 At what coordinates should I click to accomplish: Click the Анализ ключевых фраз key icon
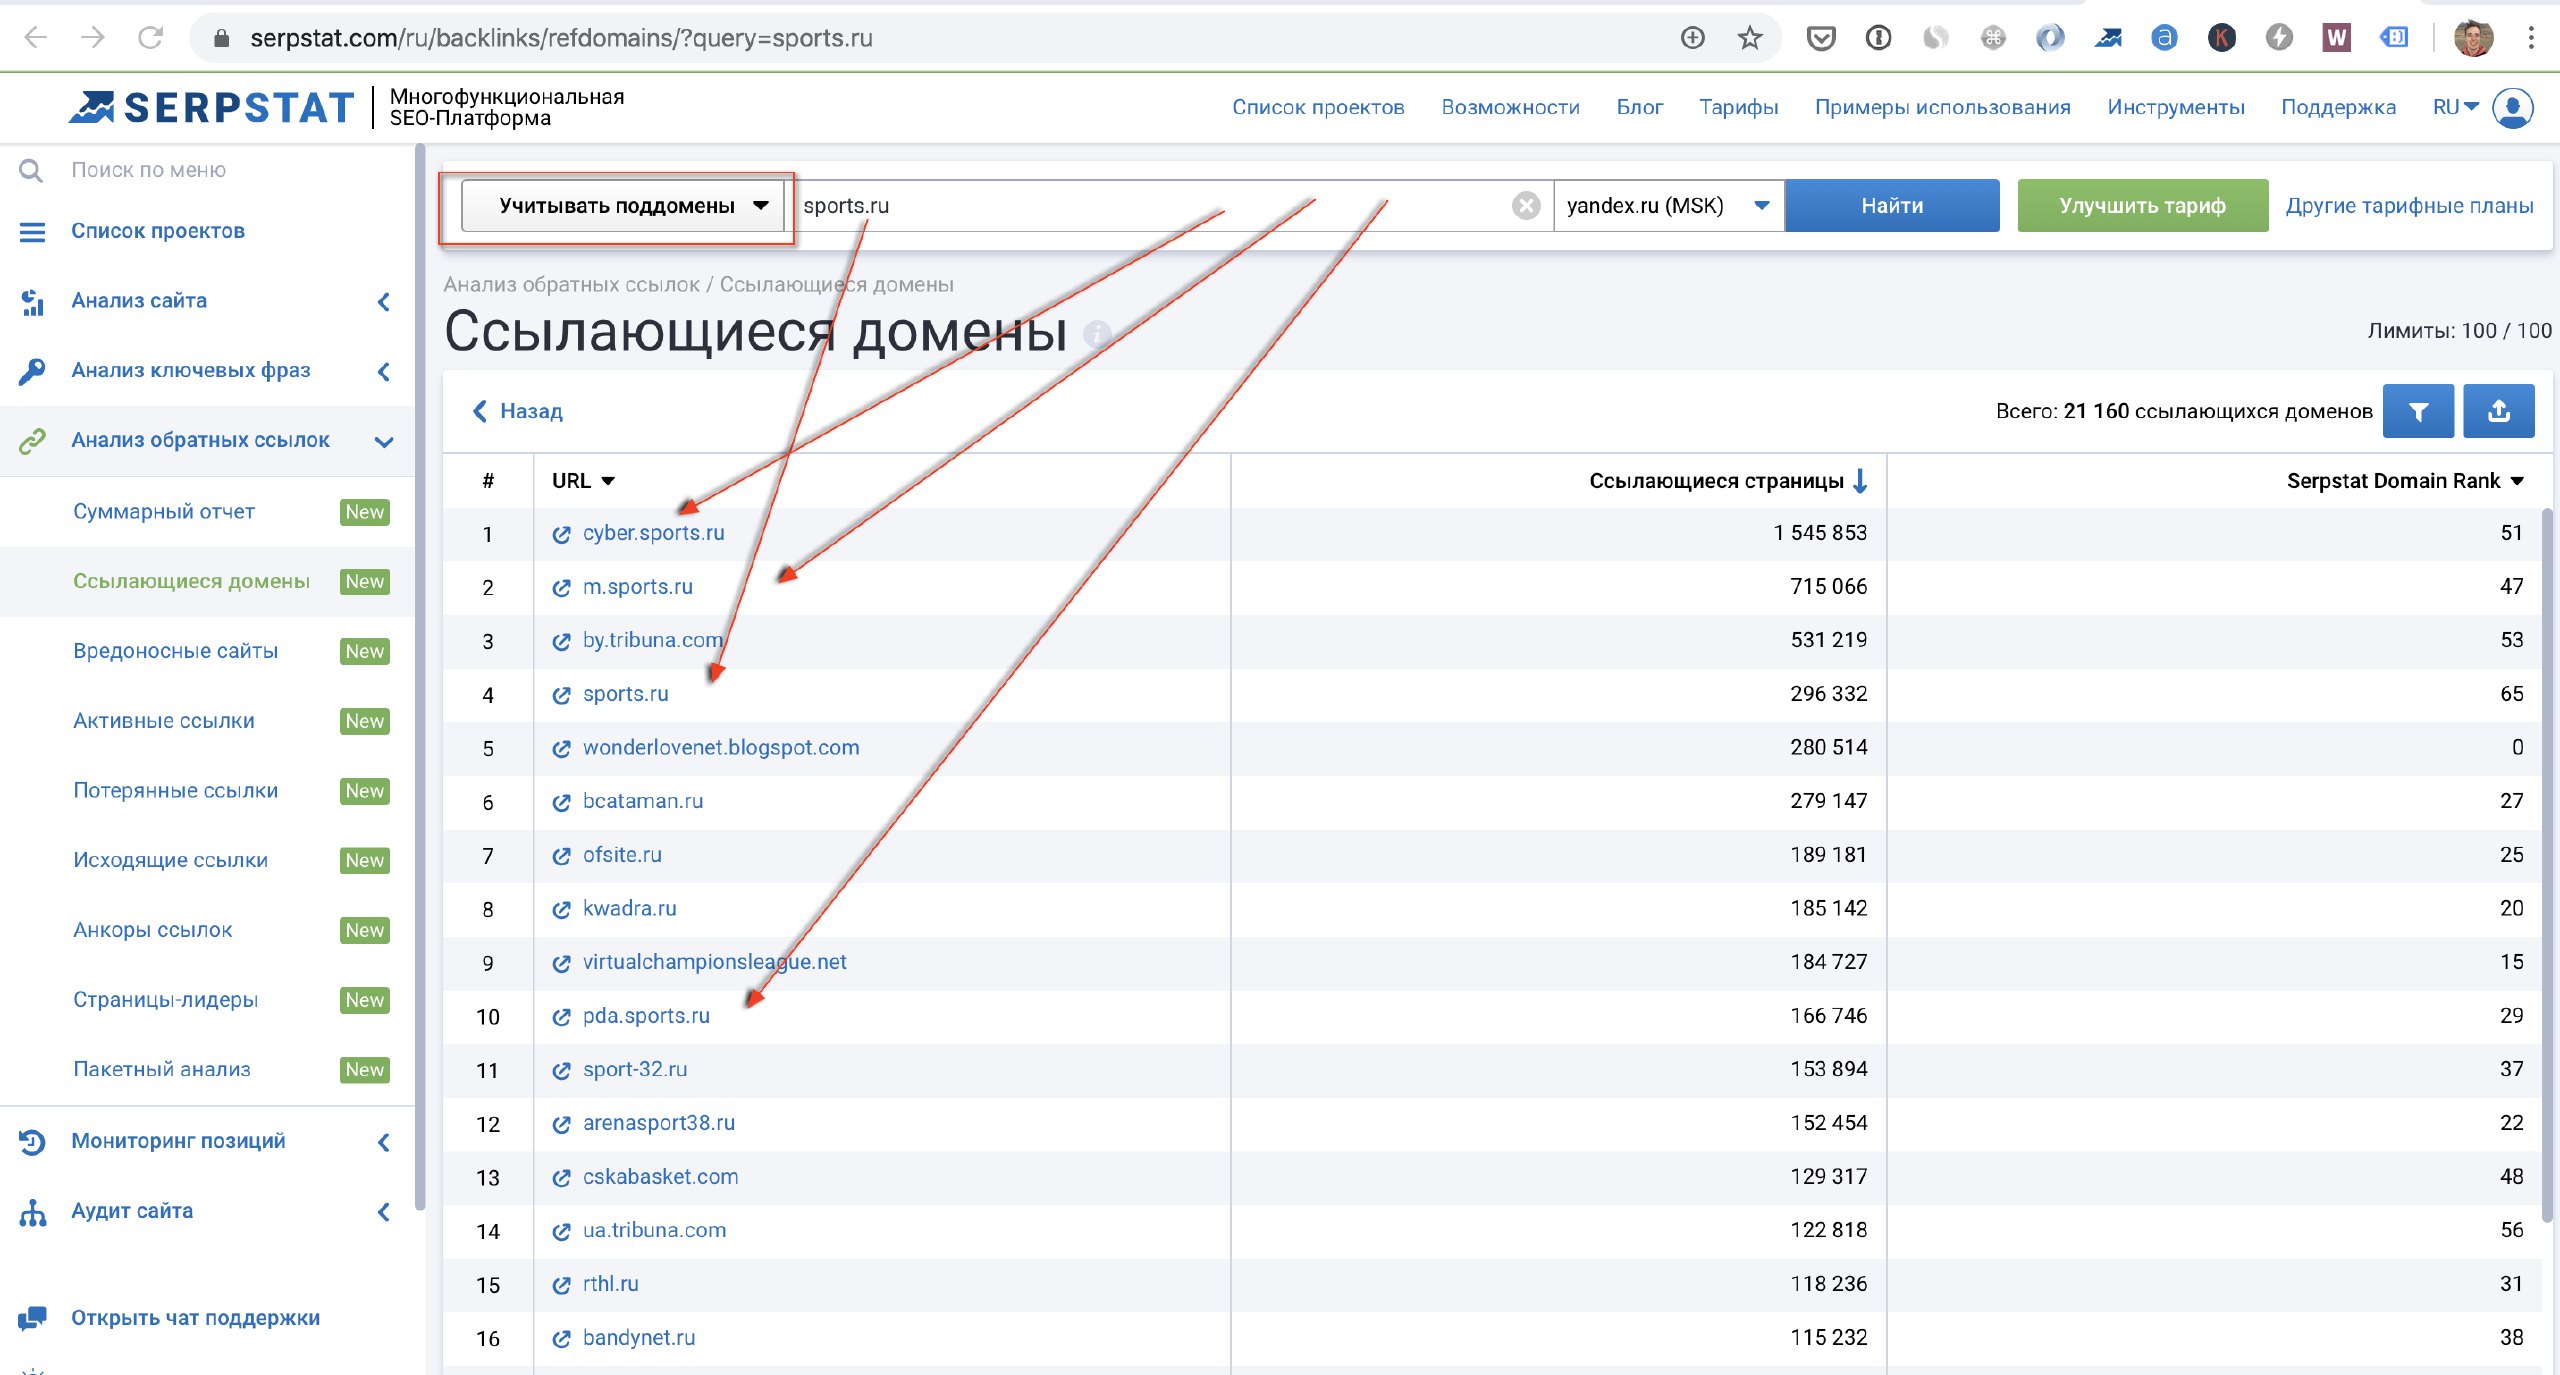point(32,371)
